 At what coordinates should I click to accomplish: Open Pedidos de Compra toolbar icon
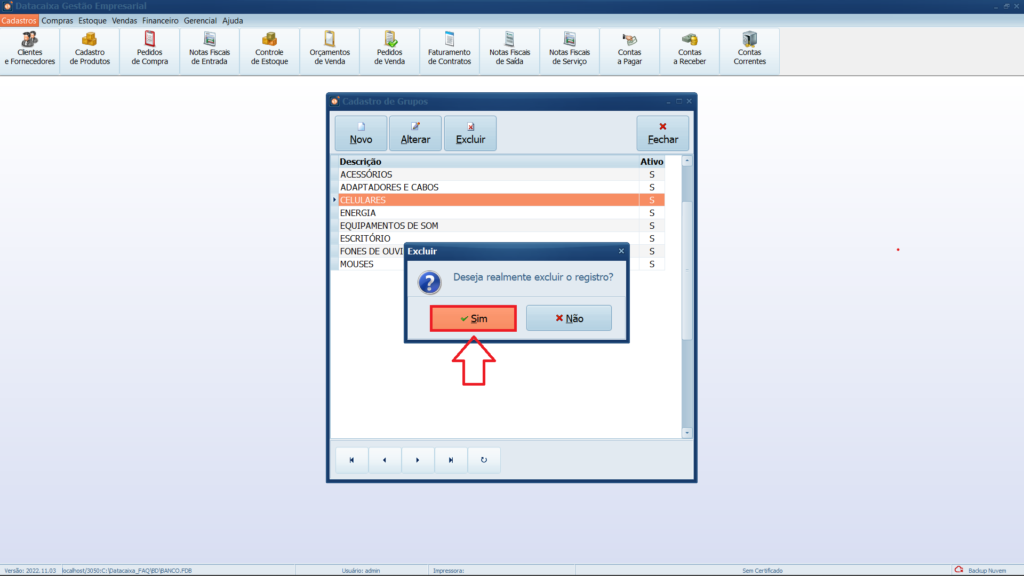coord(150,50)
